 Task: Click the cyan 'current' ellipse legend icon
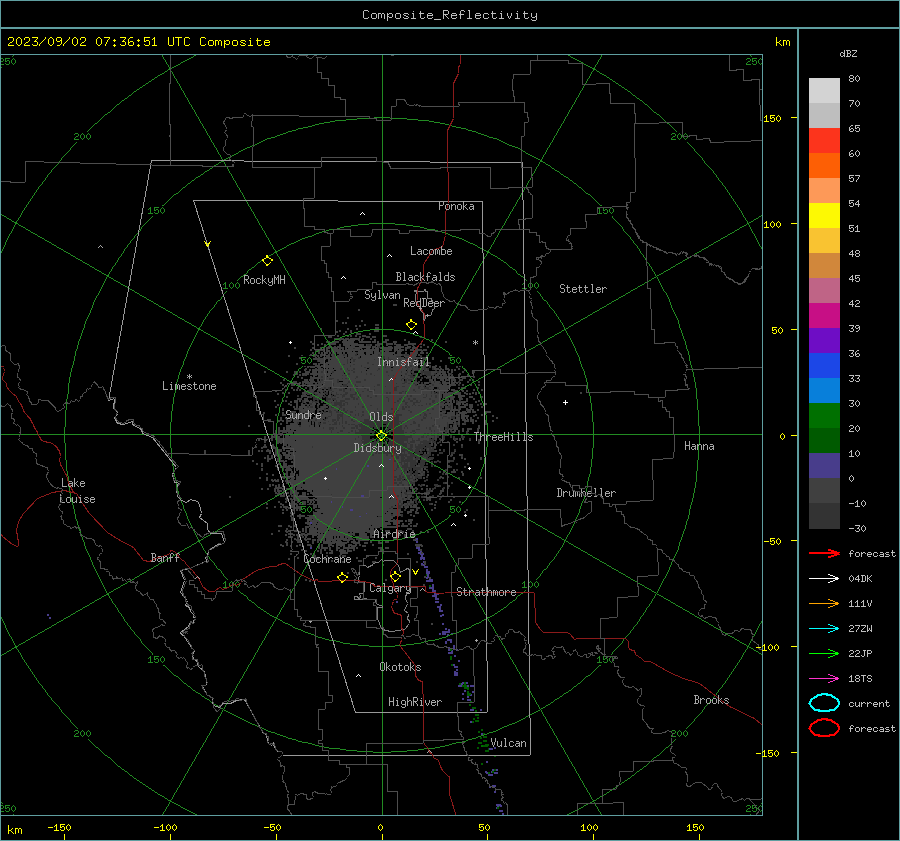coord(824,703)
